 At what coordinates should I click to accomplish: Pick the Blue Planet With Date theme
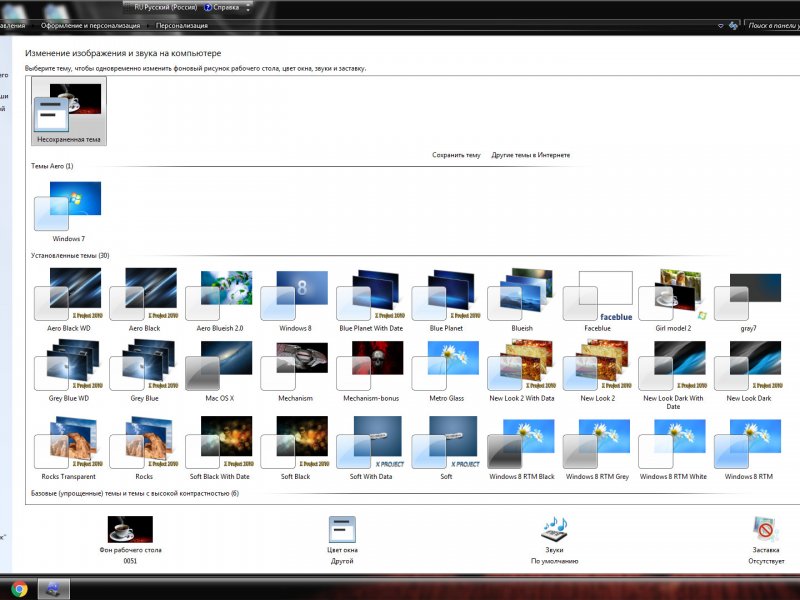click(x=371, y=300)
